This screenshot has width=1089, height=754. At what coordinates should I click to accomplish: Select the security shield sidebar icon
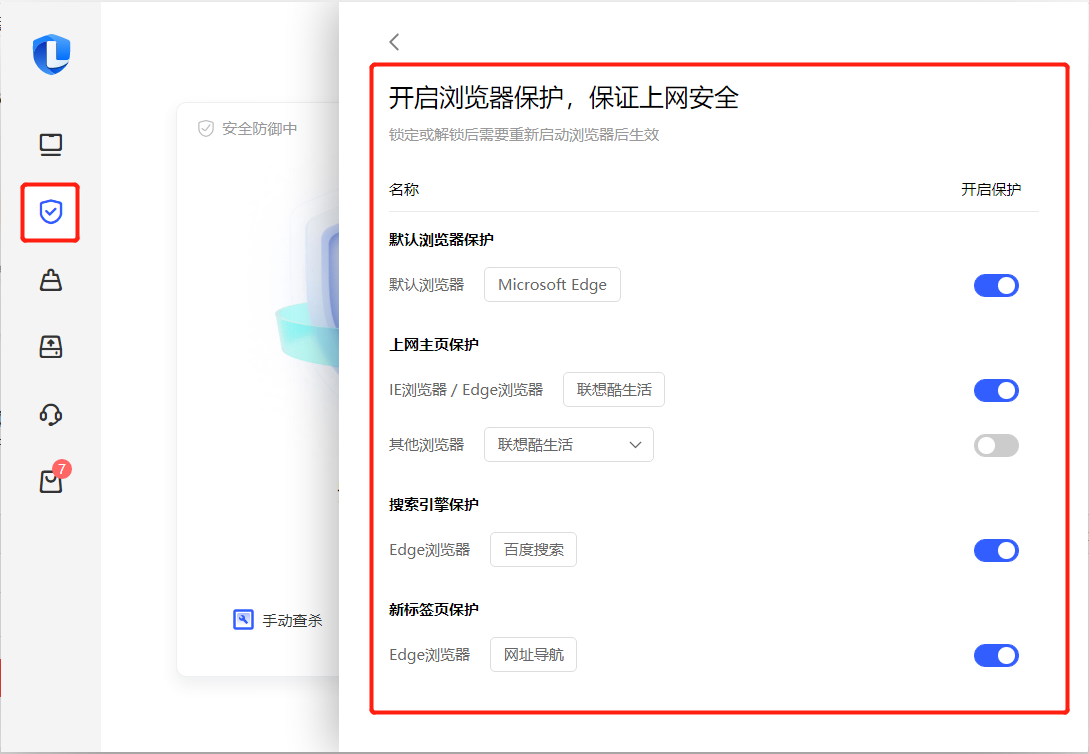coord(51,212)
